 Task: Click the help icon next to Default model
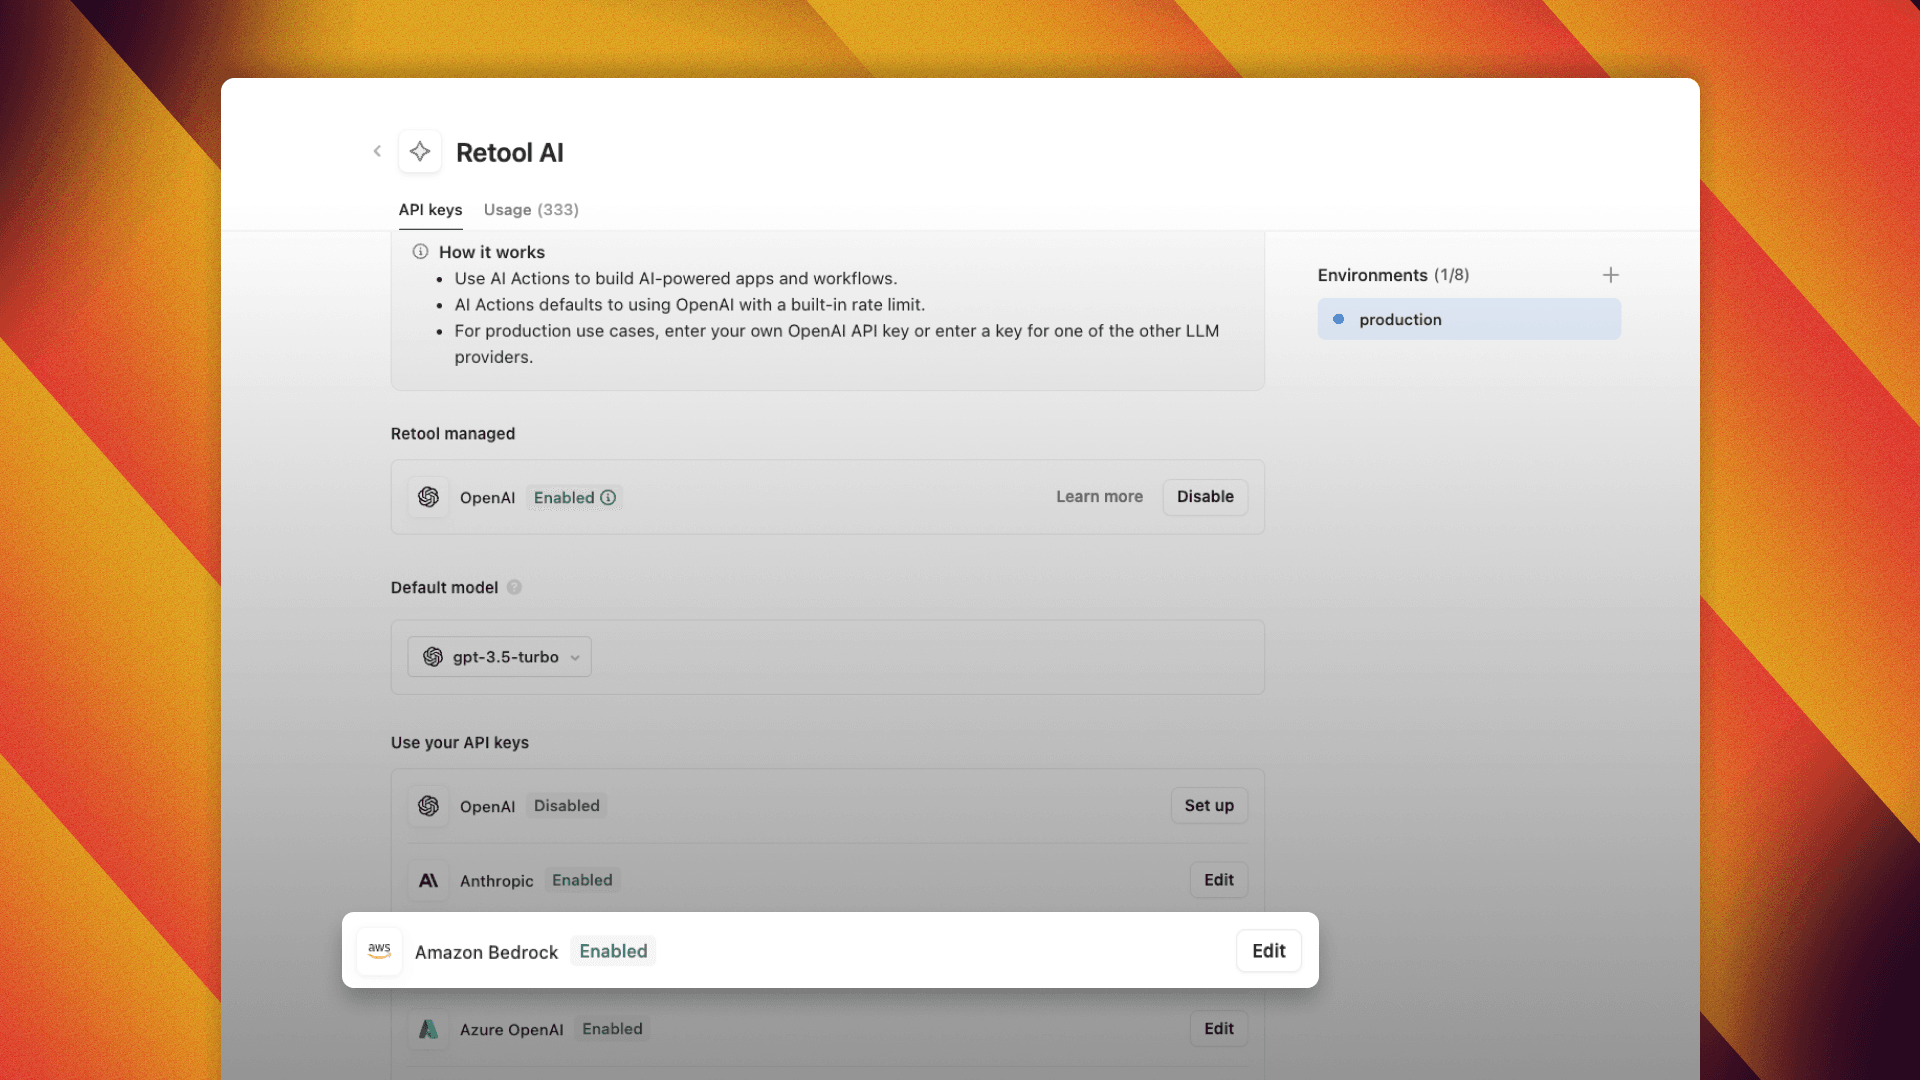click(514, 587)
